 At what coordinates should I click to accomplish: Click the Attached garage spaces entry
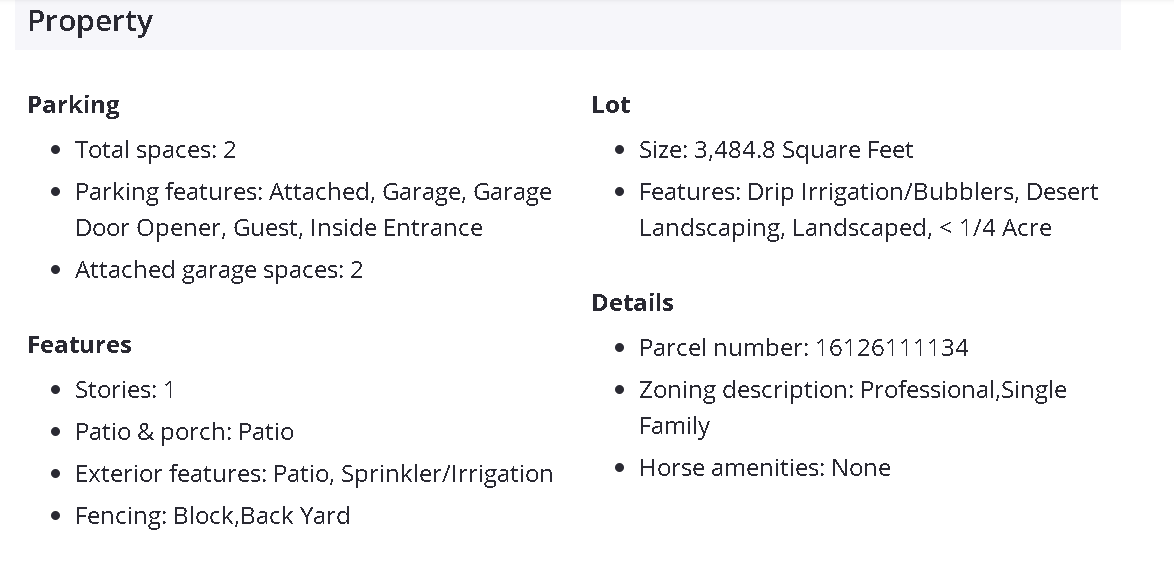[x=219, y=270]
